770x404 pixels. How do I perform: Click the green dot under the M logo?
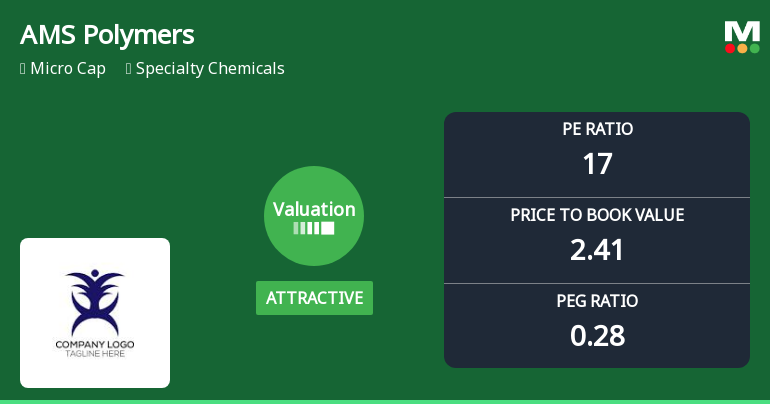click(x=754, y=48)
